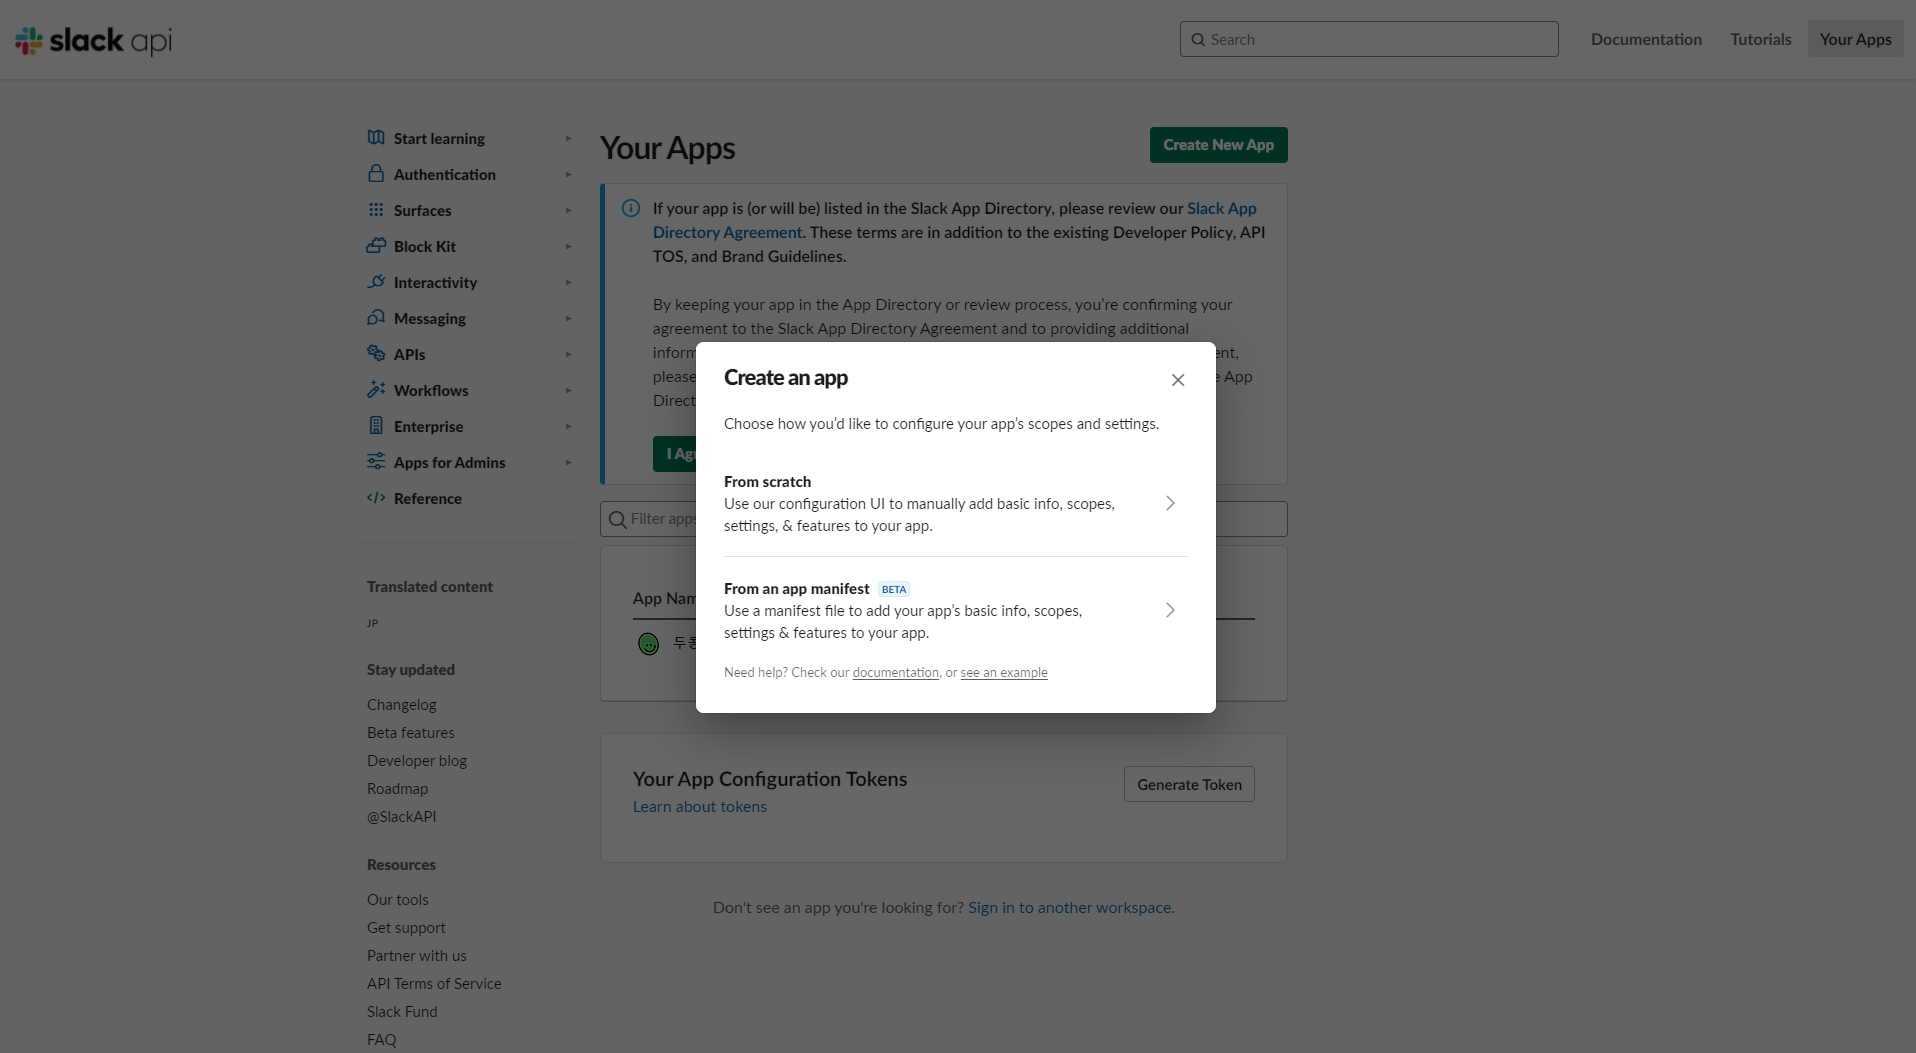
Task: Click the Reference code brackets icon
Action: point(376,498)
